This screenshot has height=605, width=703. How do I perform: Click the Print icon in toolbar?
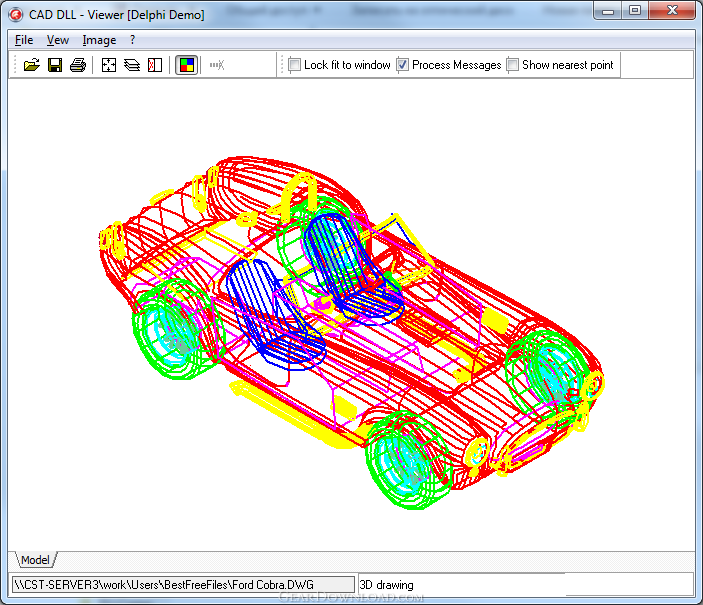tap(78, 65)
